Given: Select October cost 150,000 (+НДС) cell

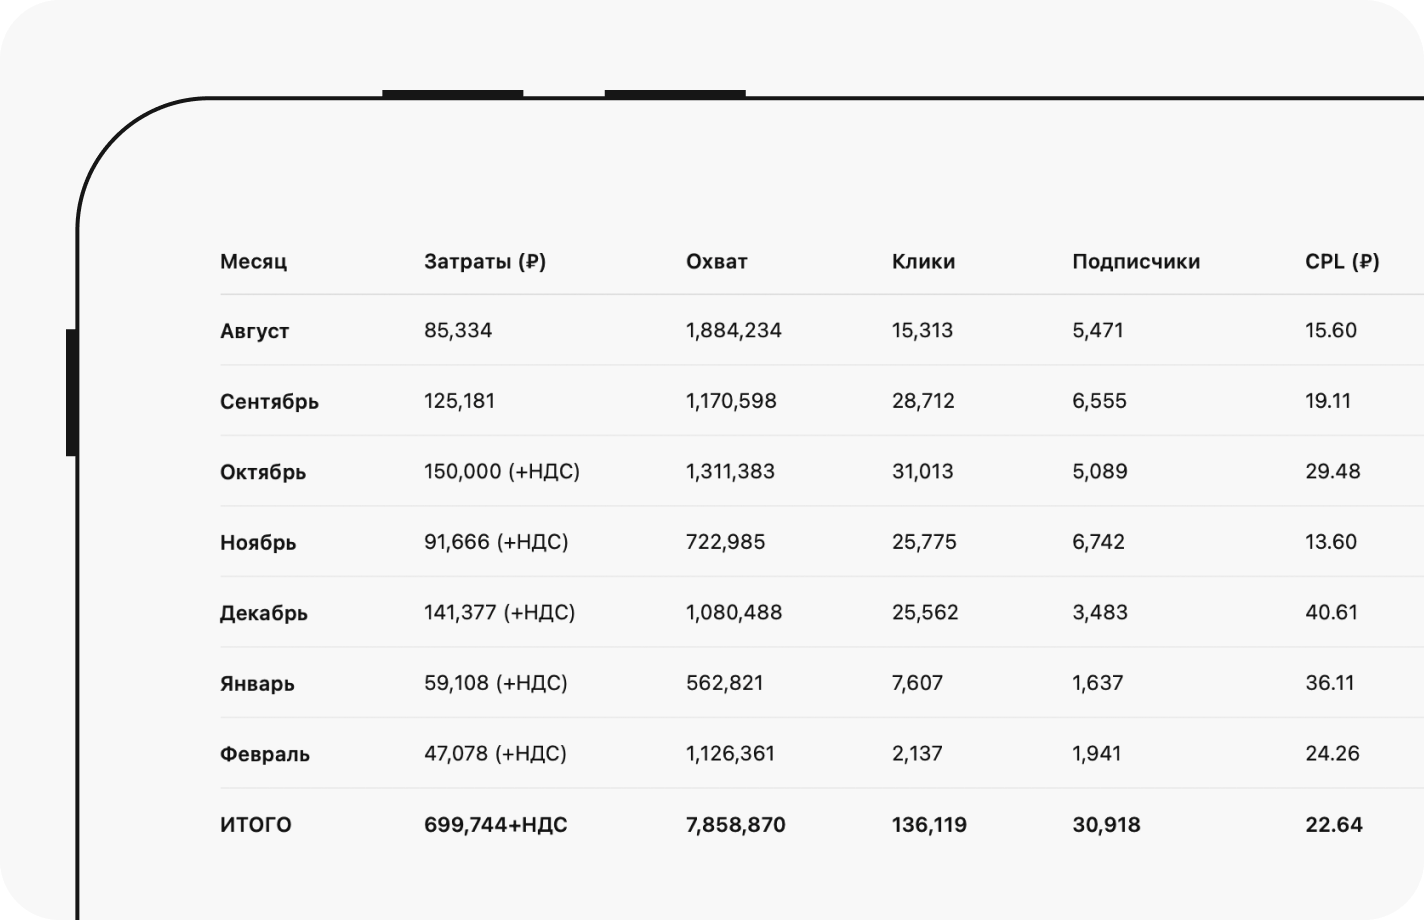Looking at the screenshot, I should click(x=501, y=472).
